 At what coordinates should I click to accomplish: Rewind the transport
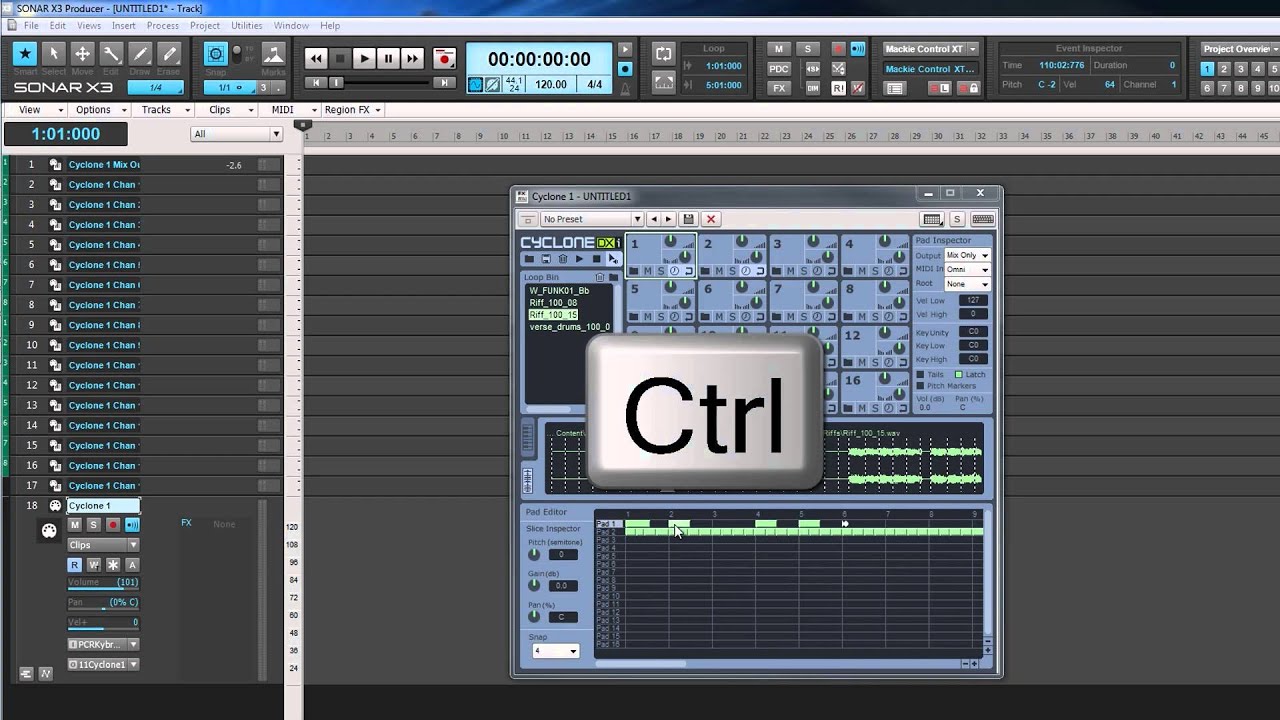click(316, 59)
